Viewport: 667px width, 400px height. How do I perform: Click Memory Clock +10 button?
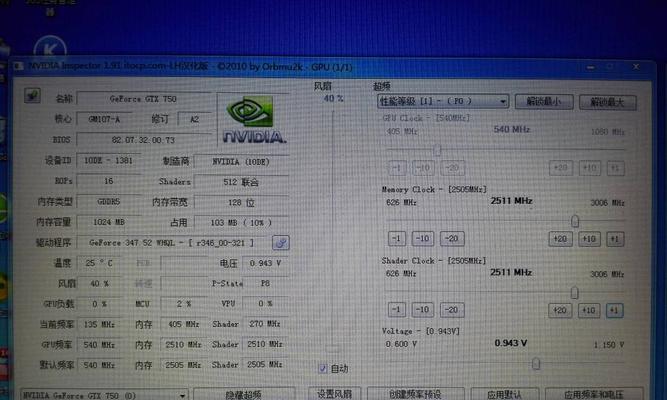589,239
